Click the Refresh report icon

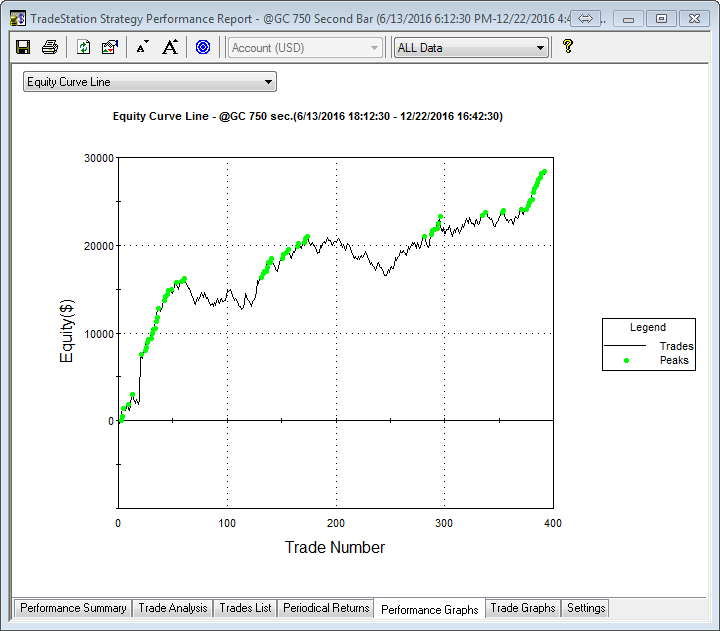click(x=84, y=47)
